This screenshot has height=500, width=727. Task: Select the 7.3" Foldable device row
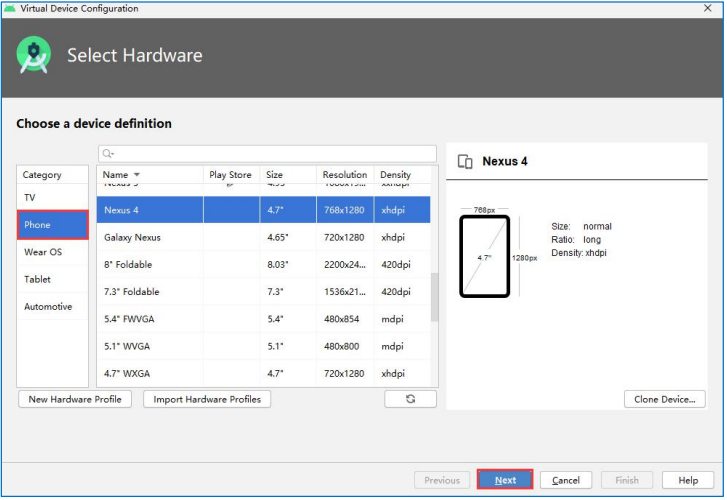[x=265, y=293]
